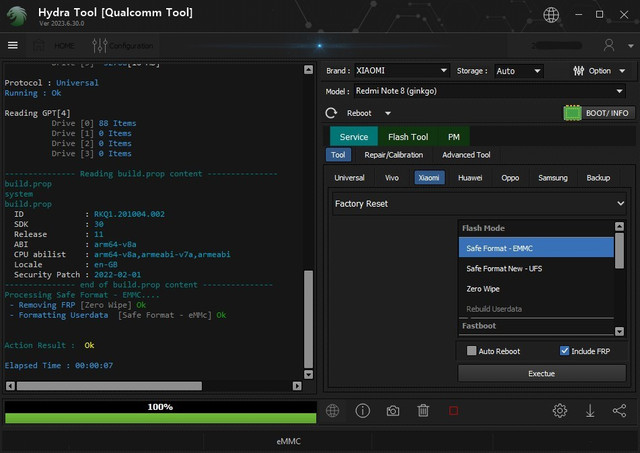This screenshot has width=640, height=453.
Task: Switch to the Service tab
Action: (x=353, y=137)
